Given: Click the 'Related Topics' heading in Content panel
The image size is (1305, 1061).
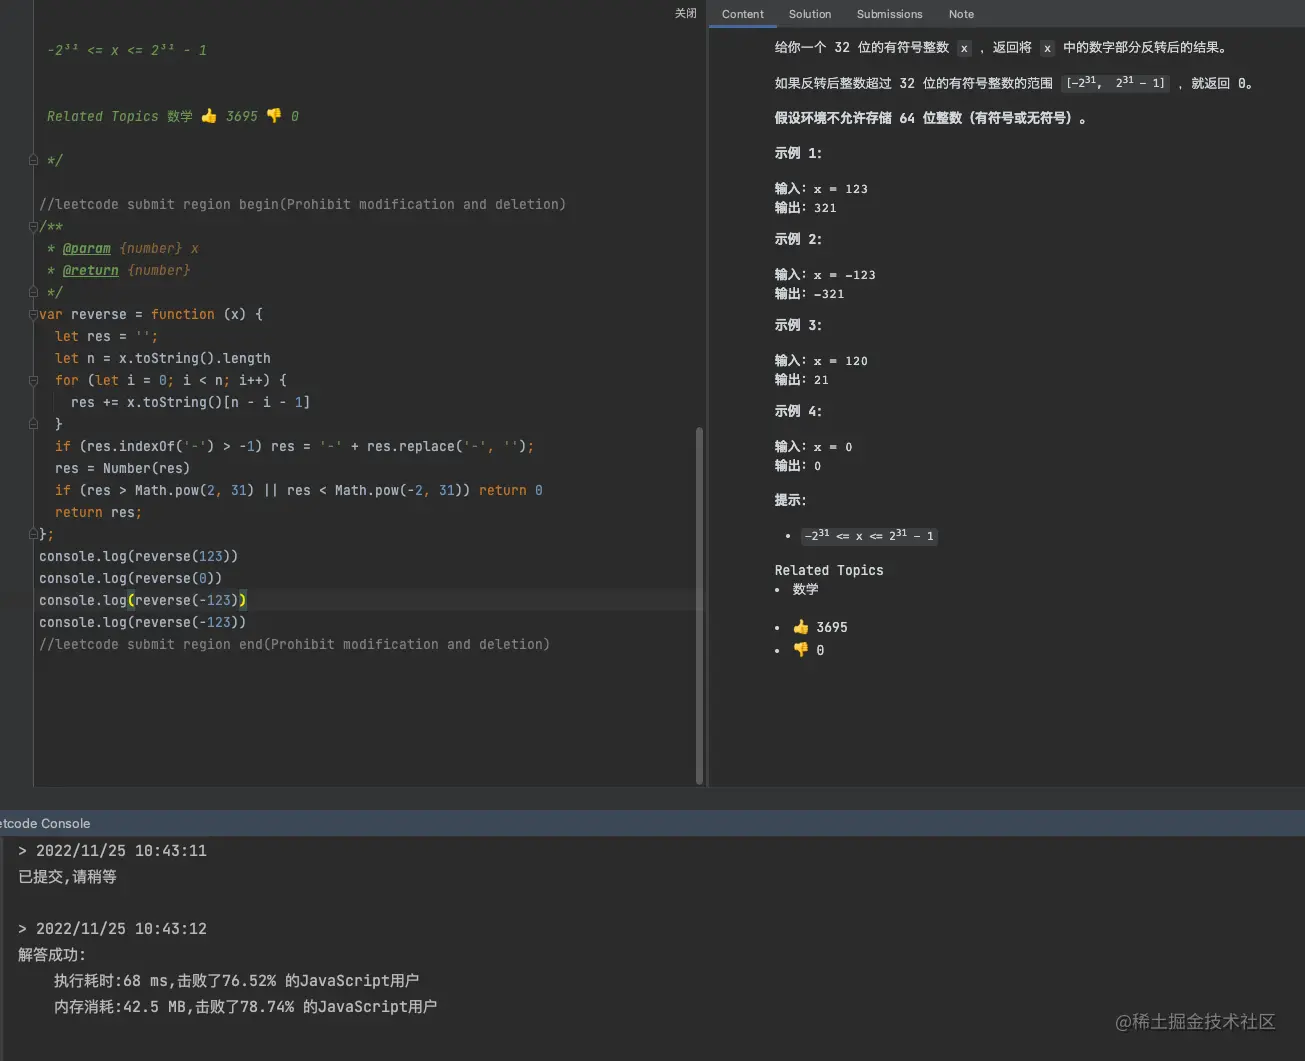Looking at the screenshot, I should [829, 570].
